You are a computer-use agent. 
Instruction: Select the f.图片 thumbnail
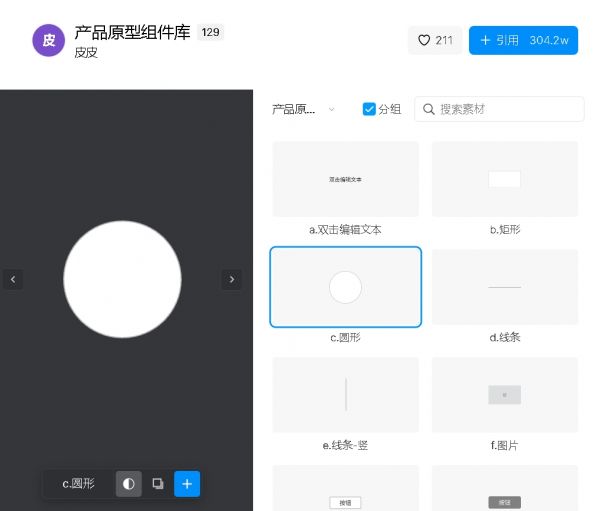pos(505,395)
